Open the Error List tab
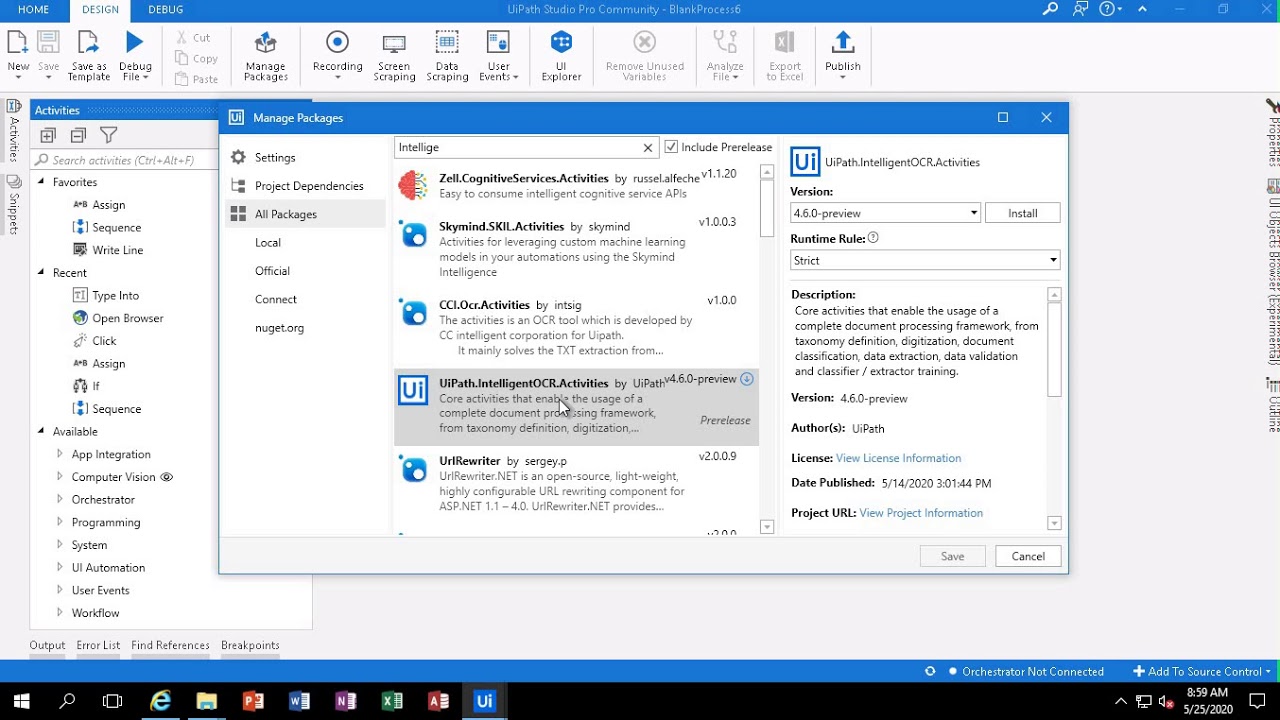Image resolution: width=1280 pixels, height=720 pixels. (x=98, y=645)
